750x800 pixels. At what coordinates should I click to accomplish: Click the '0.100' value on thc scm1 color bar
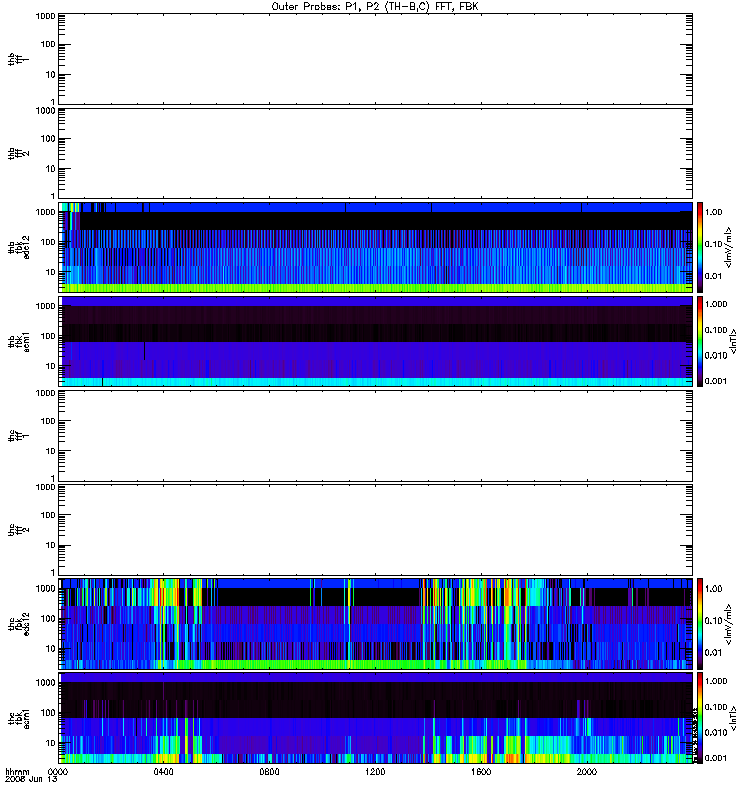pyautogui.click(x=716, y=707)
